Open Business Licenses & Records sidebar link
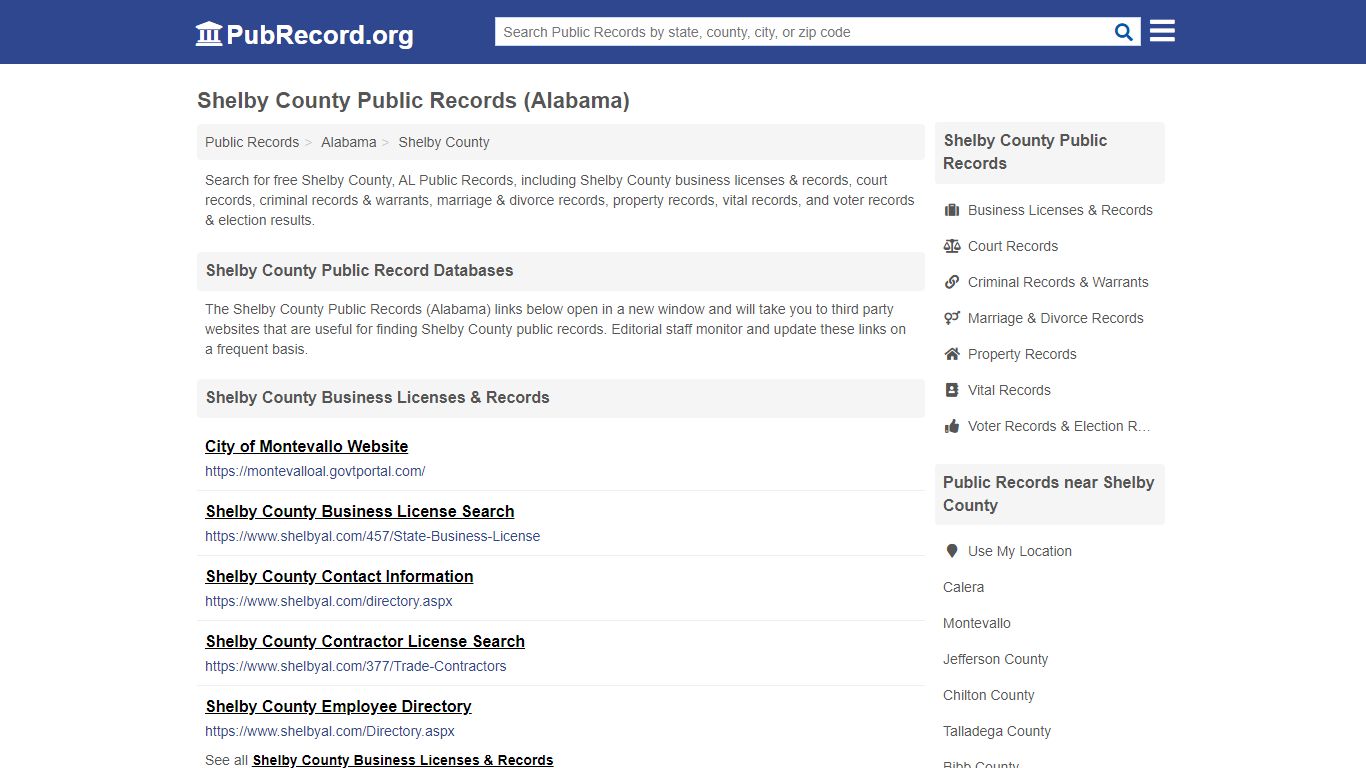 point(1060,210)
